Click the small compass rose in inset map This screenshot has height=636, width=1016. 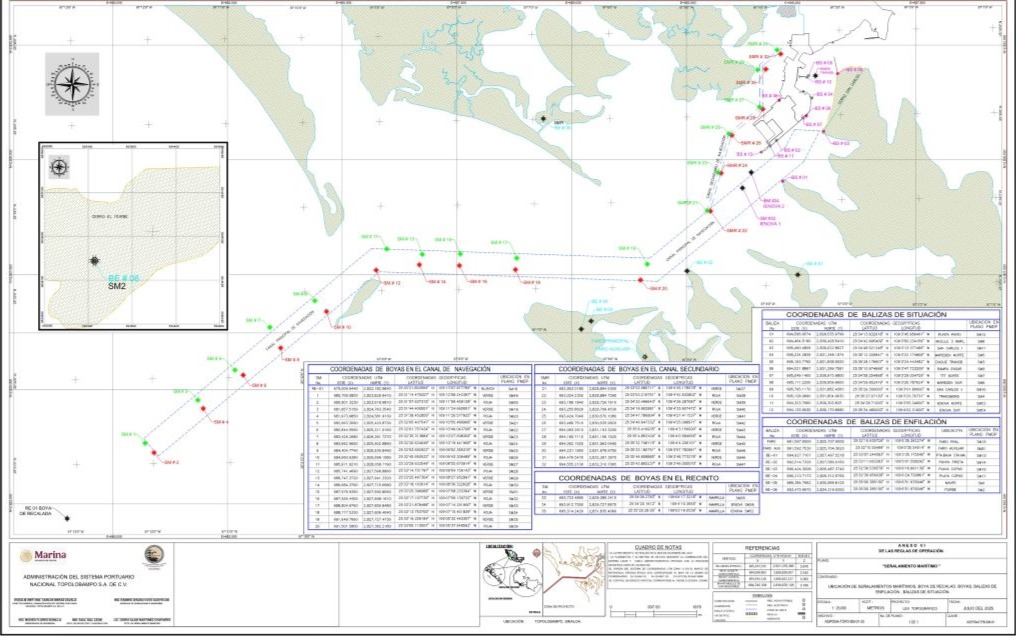tap(60, 167)
